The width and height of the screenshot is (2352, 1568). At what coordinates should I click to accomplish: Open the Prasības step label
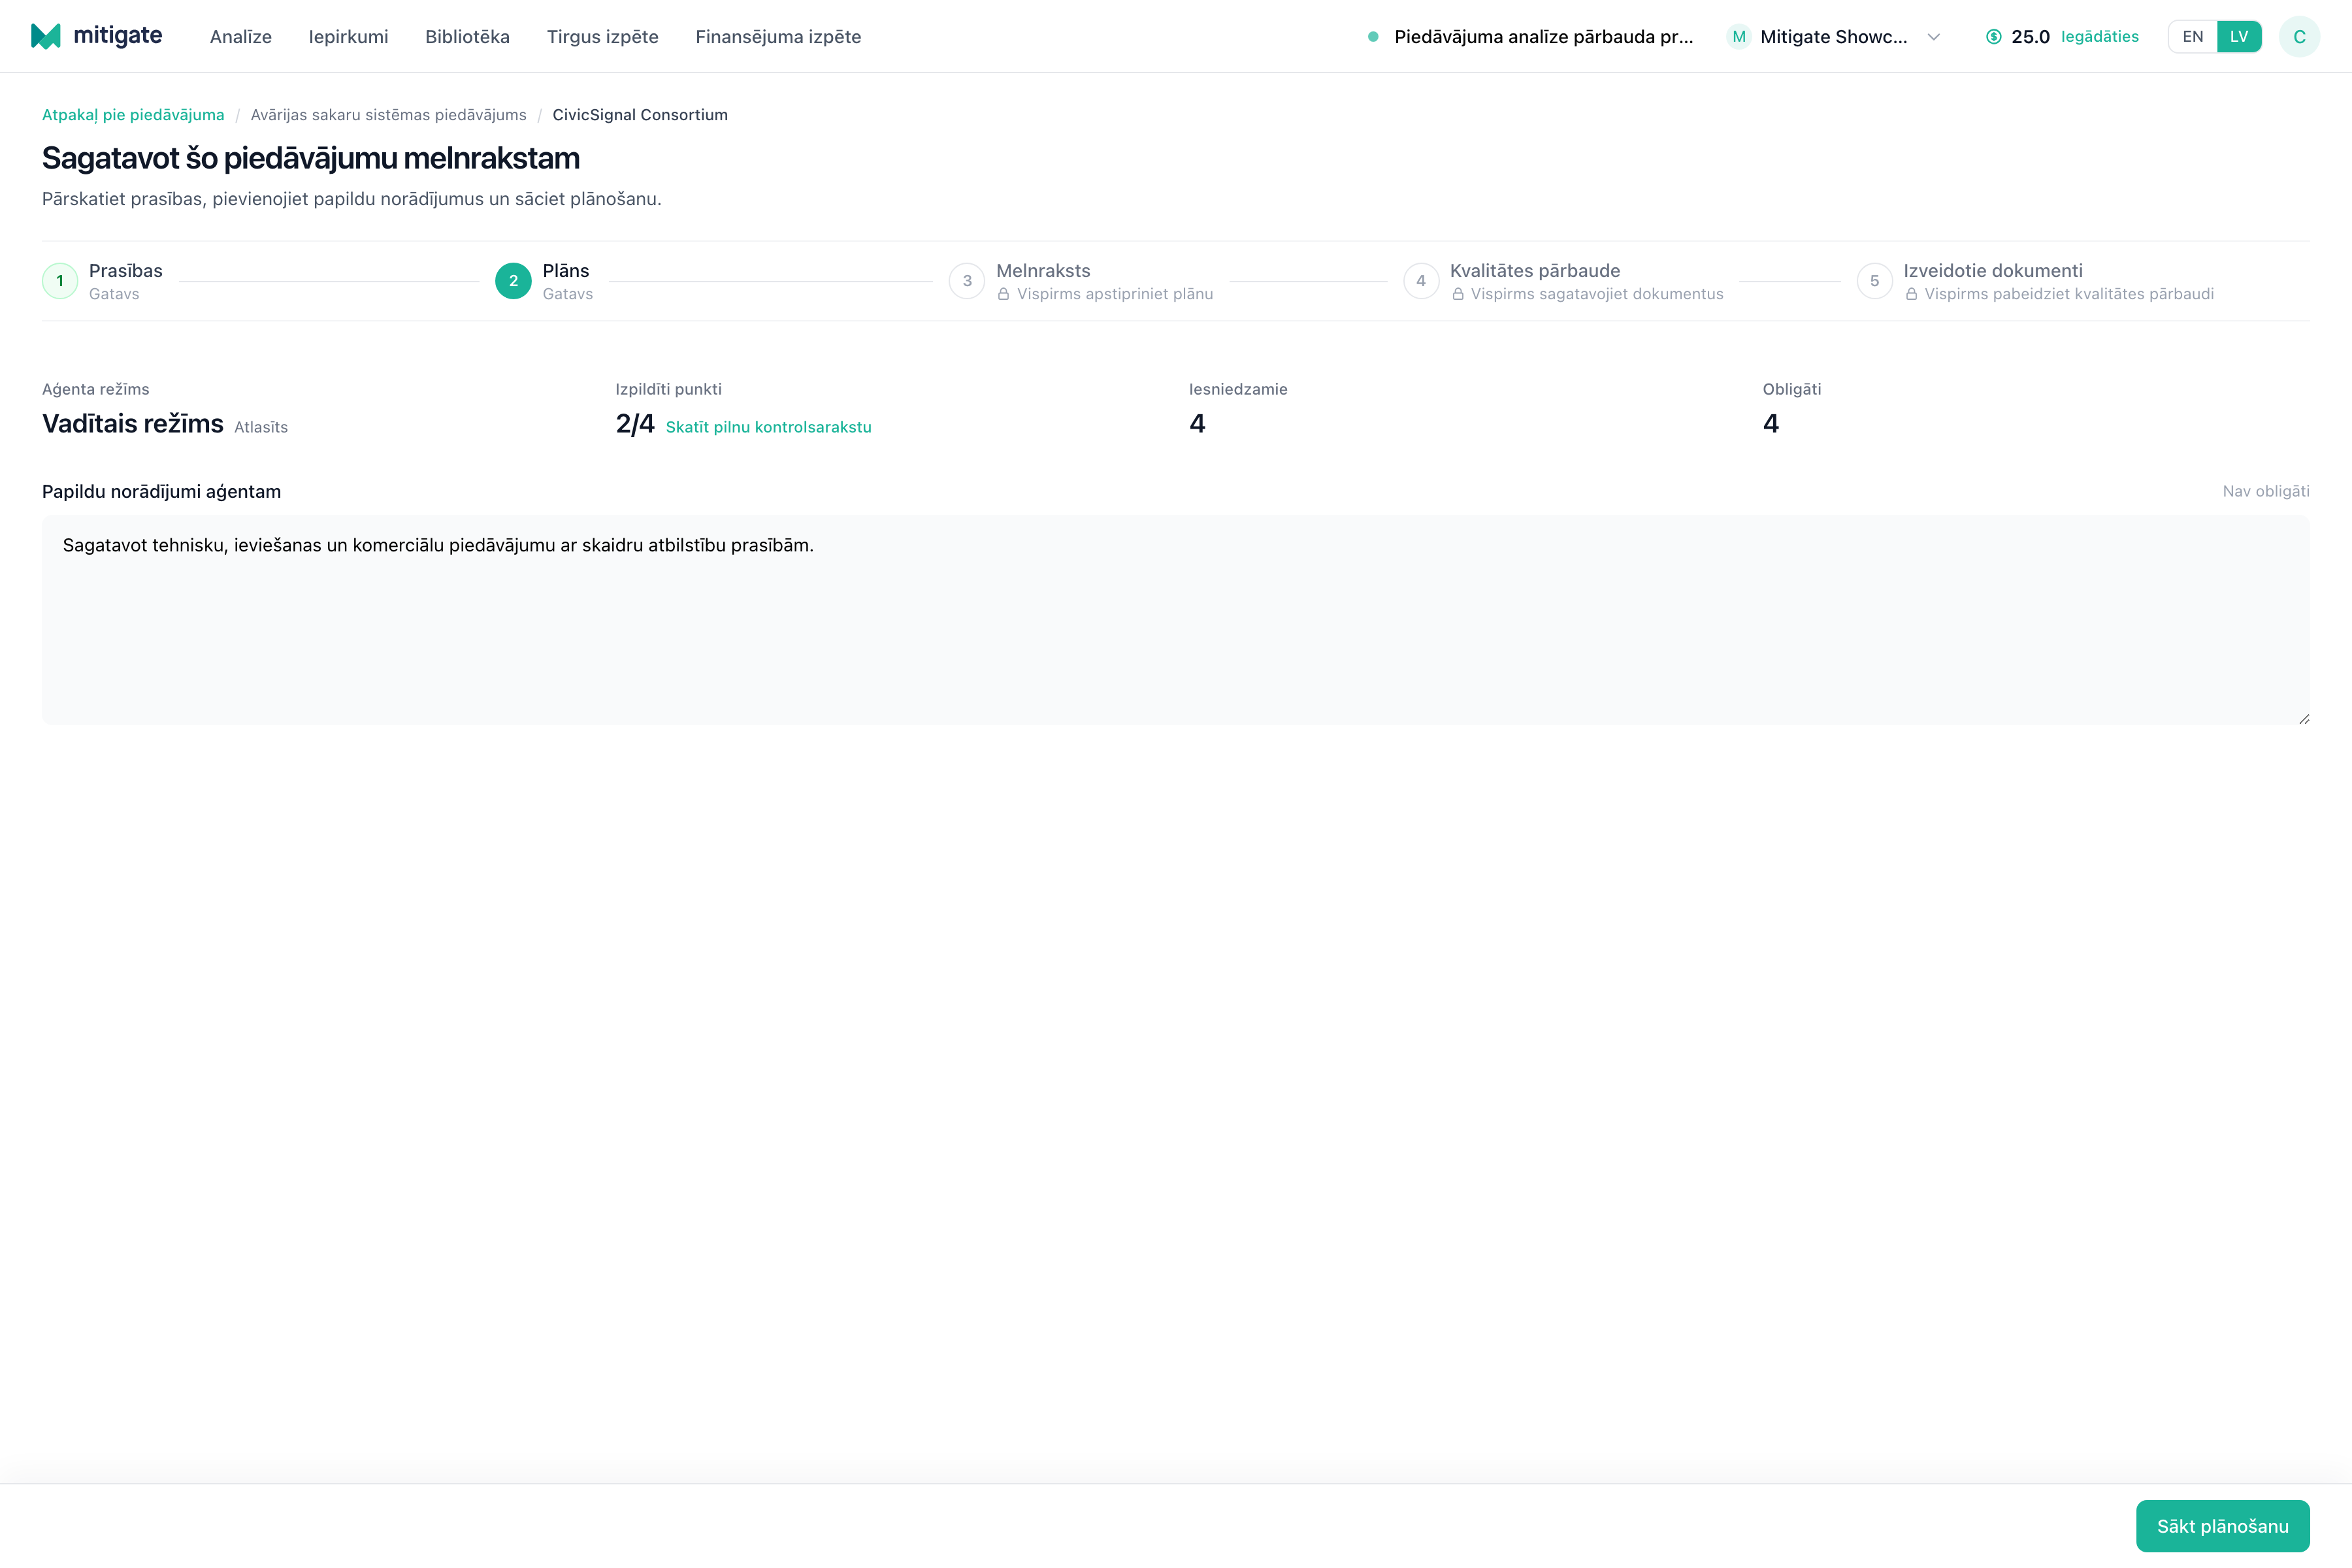tap(126, 271)
